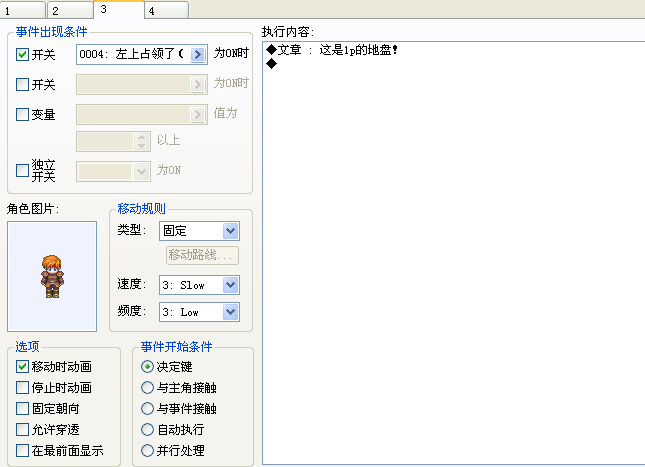Click the disabled second switch picker arrow
Image resolution: width=645 pixels, height=467 pixels.
(198, 84)
